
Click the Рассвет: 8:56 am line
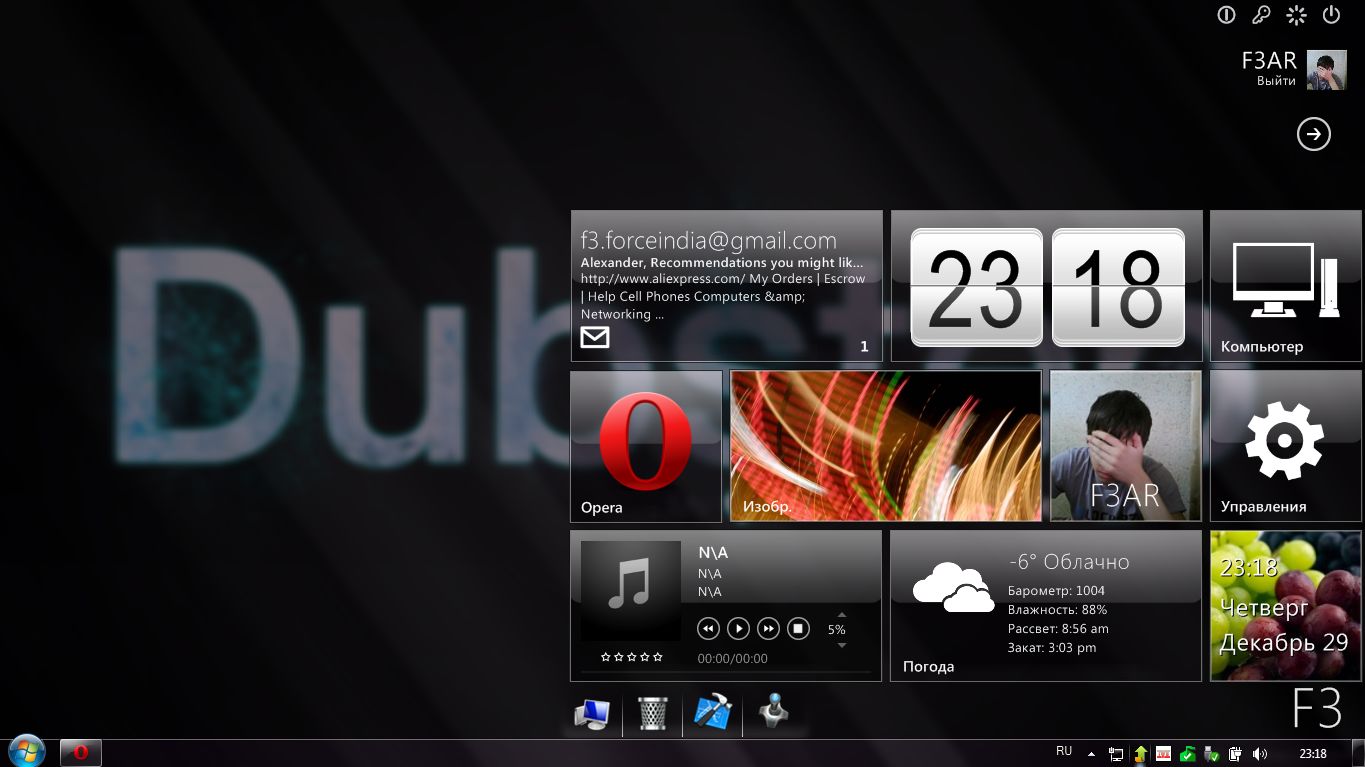(1058, 629)
